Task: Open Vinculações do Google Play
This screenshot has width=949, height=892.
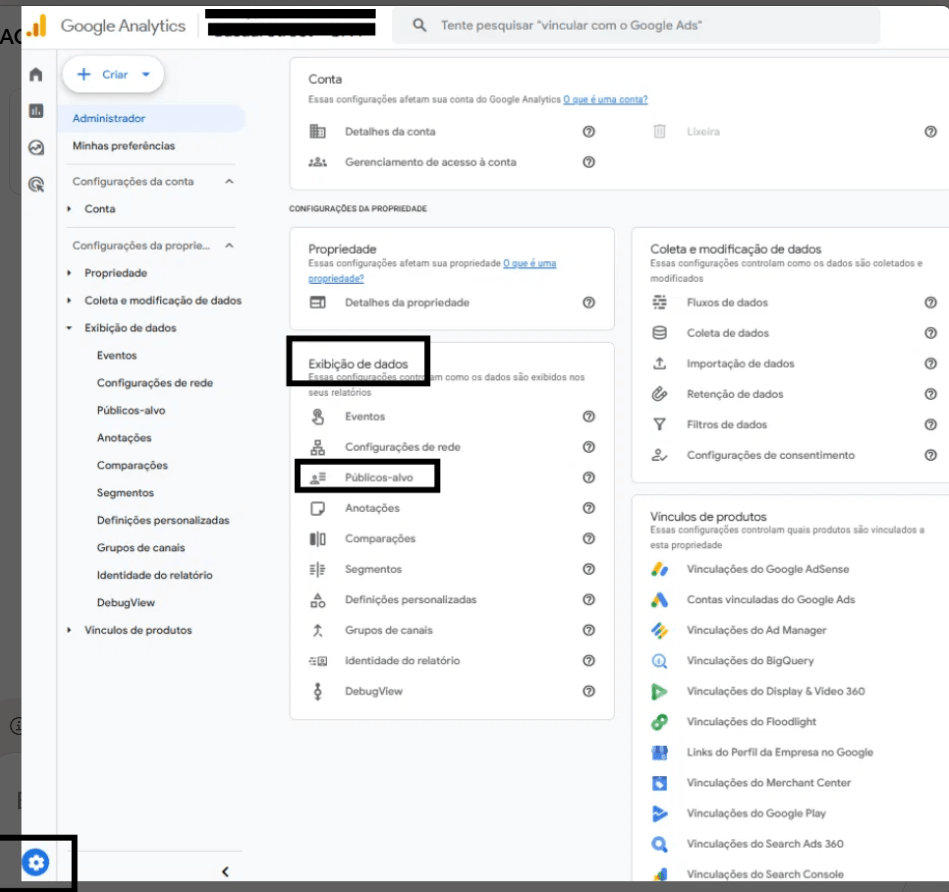Action: (756, 813)
